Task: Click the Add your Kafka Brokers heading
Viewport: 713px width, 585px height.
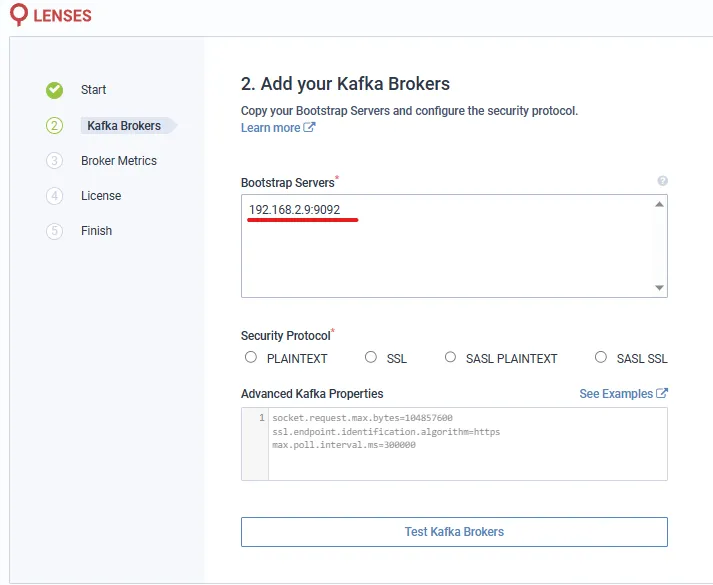Action: coord(345,84)
